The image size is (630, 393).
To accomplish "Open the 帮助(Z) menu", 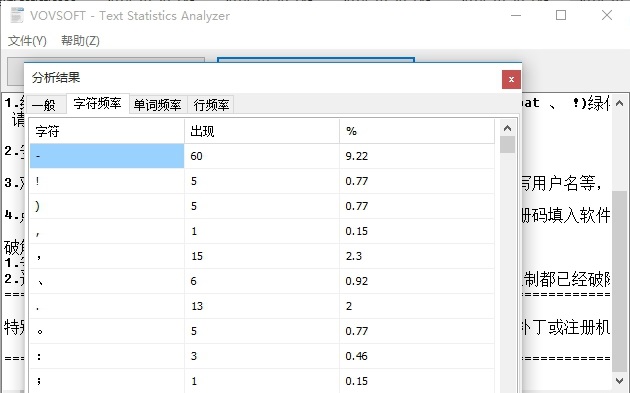I will 80,41.
